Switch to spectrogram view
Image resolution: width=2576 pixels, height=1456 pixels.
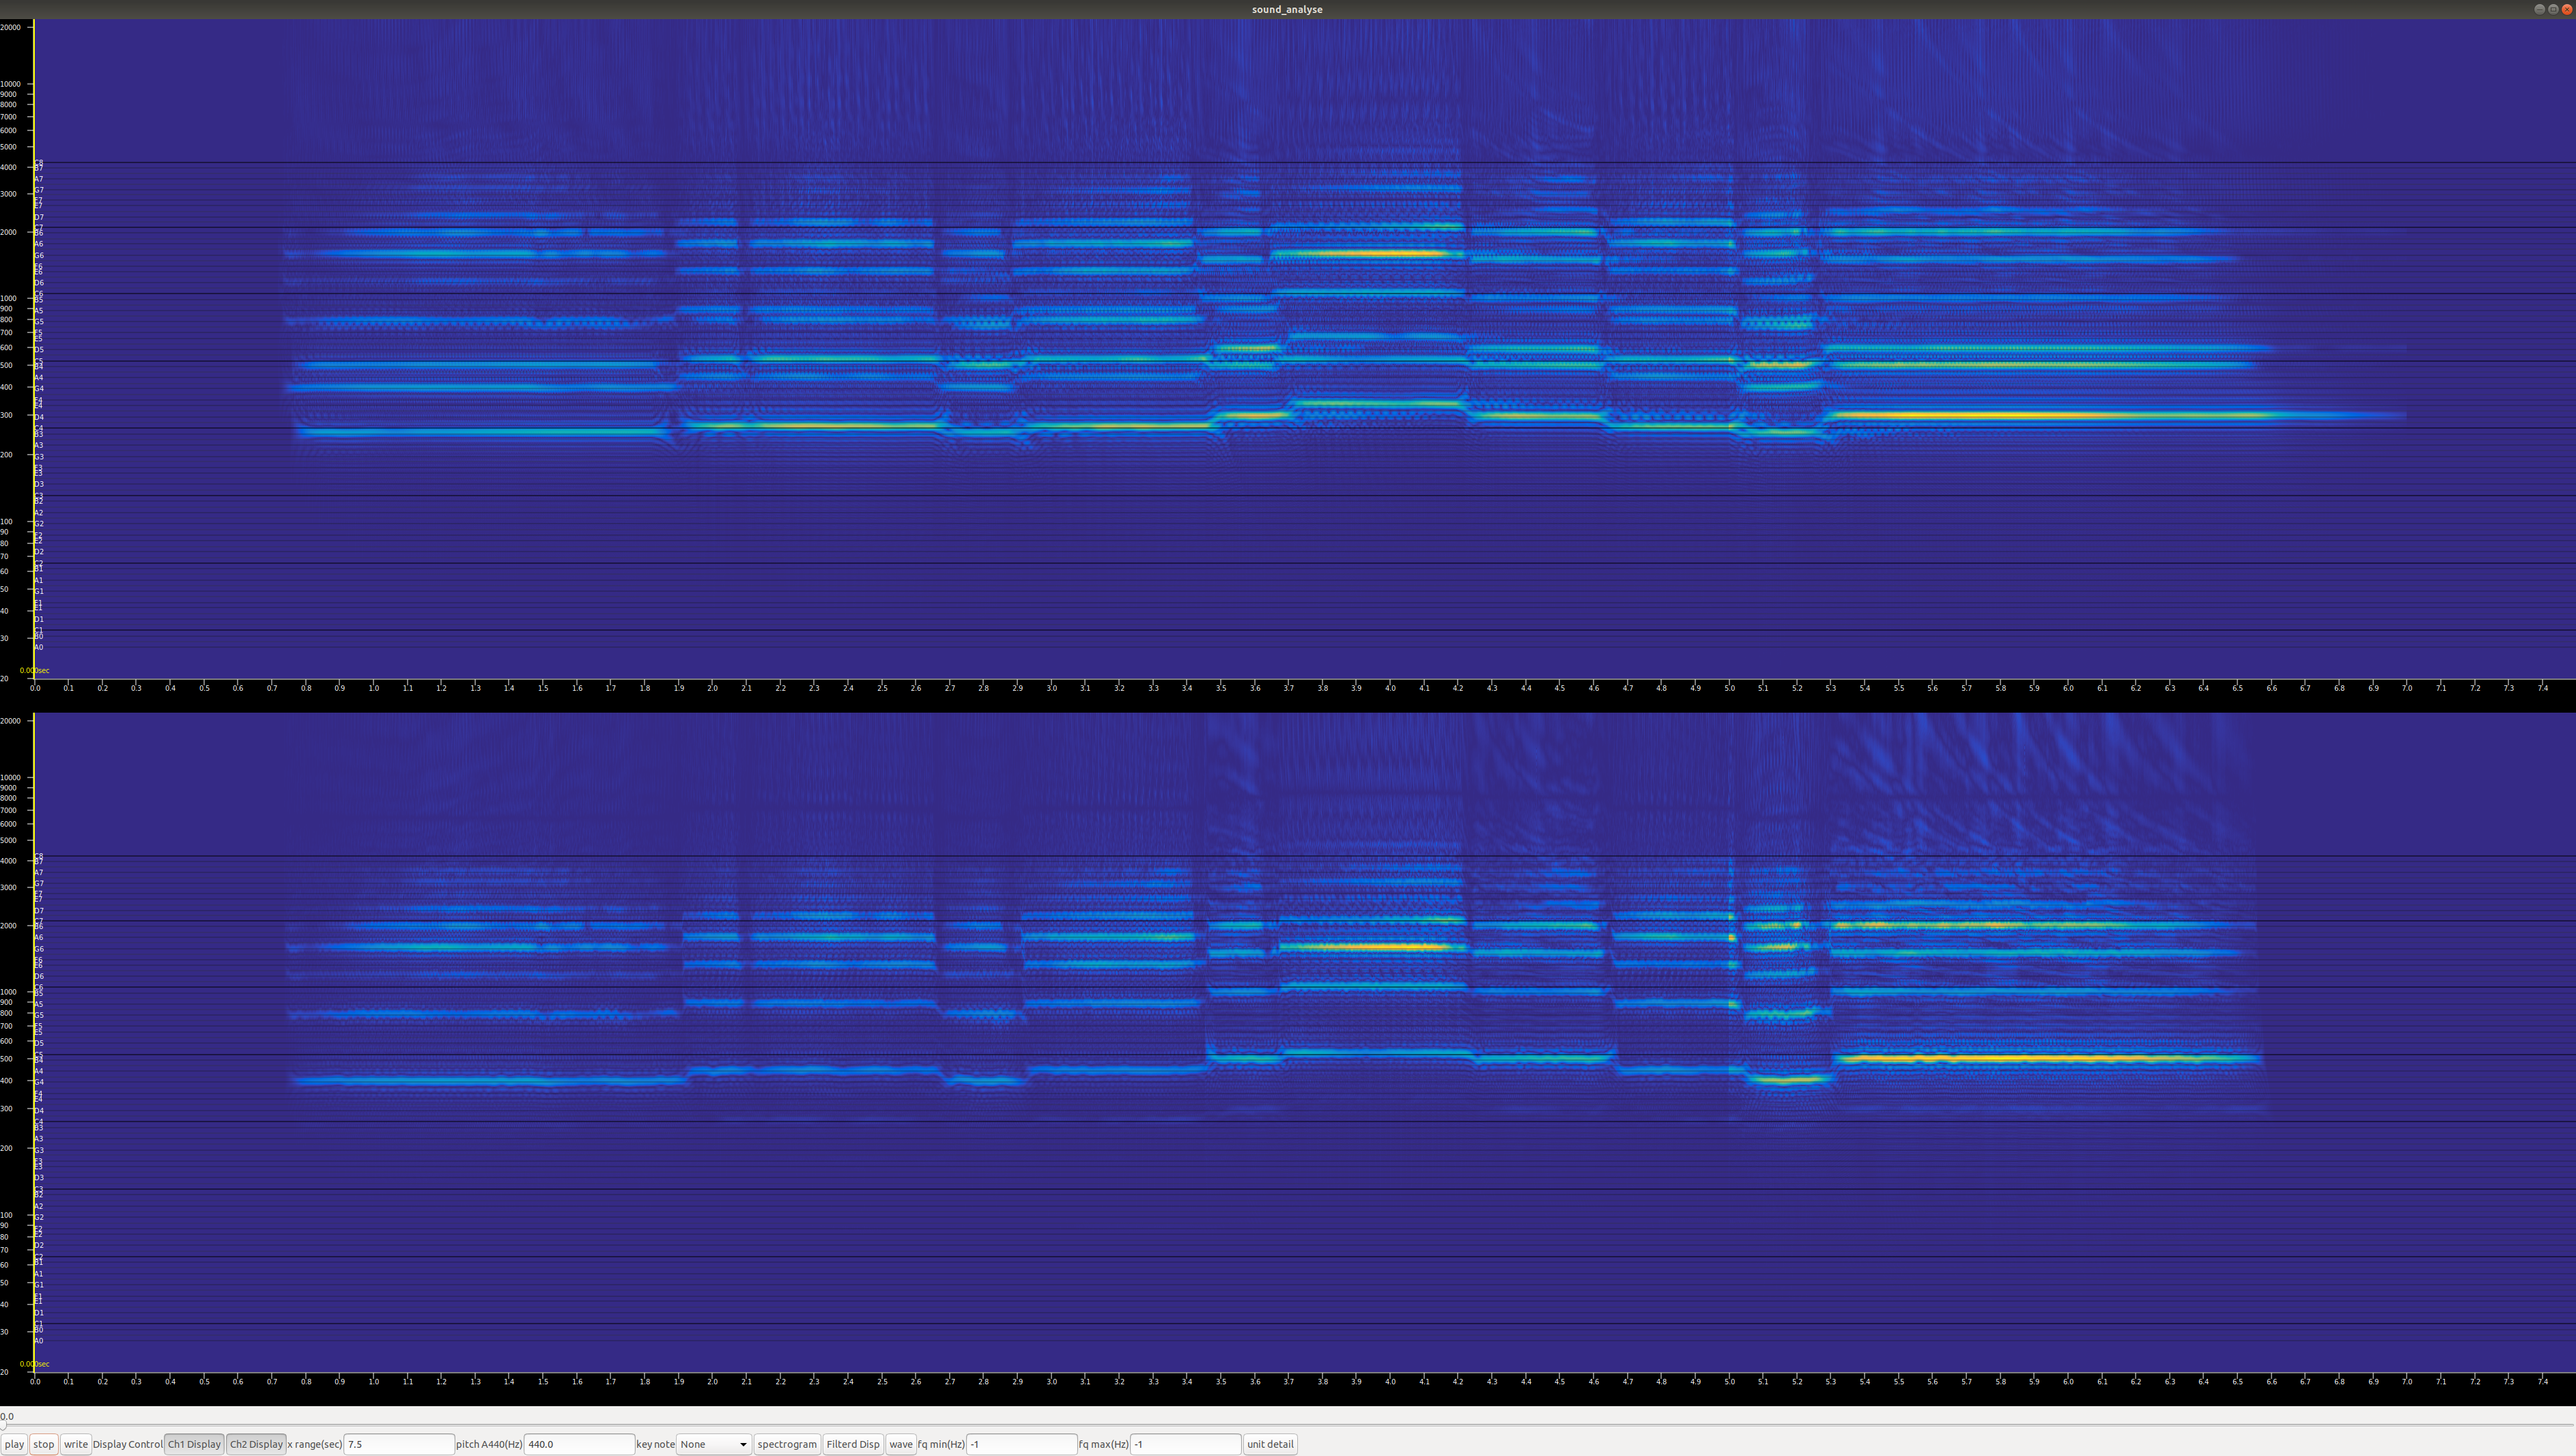pyautogui.click(x=787, y=1444)
